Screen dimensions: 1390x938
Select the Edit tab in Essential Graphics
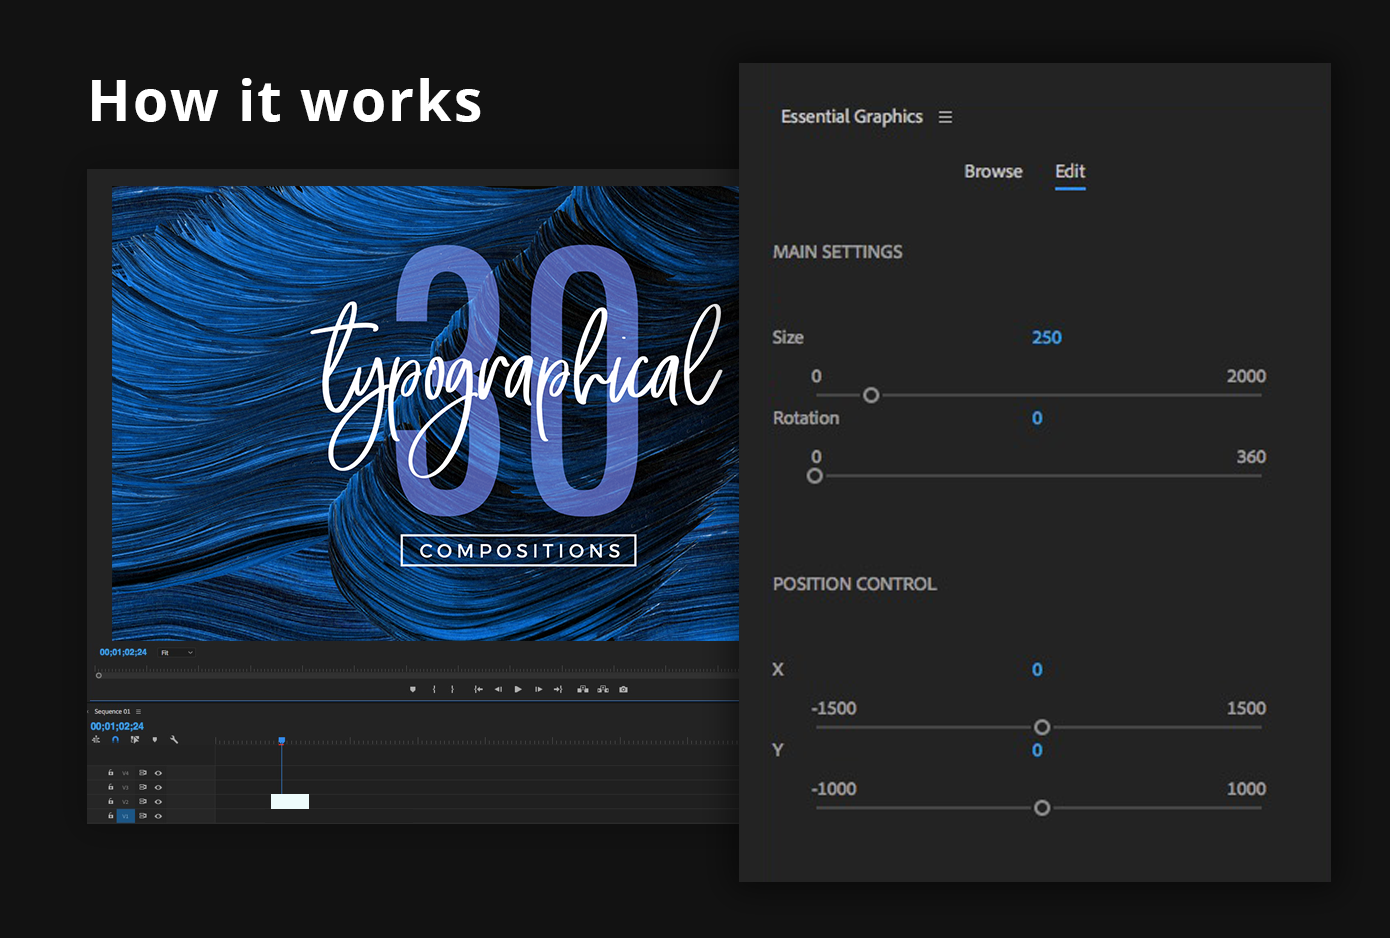1070,171
